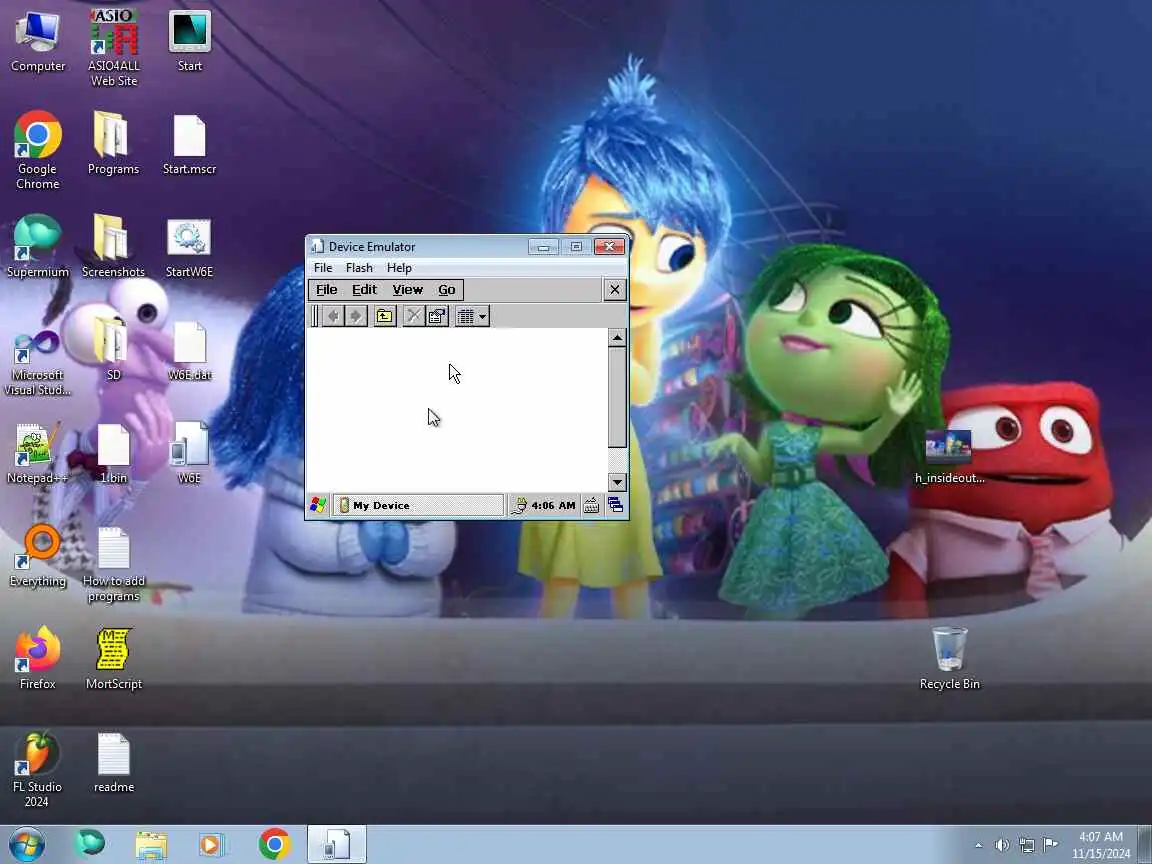Select the SD folder on desktop

(x=113, y=350)
